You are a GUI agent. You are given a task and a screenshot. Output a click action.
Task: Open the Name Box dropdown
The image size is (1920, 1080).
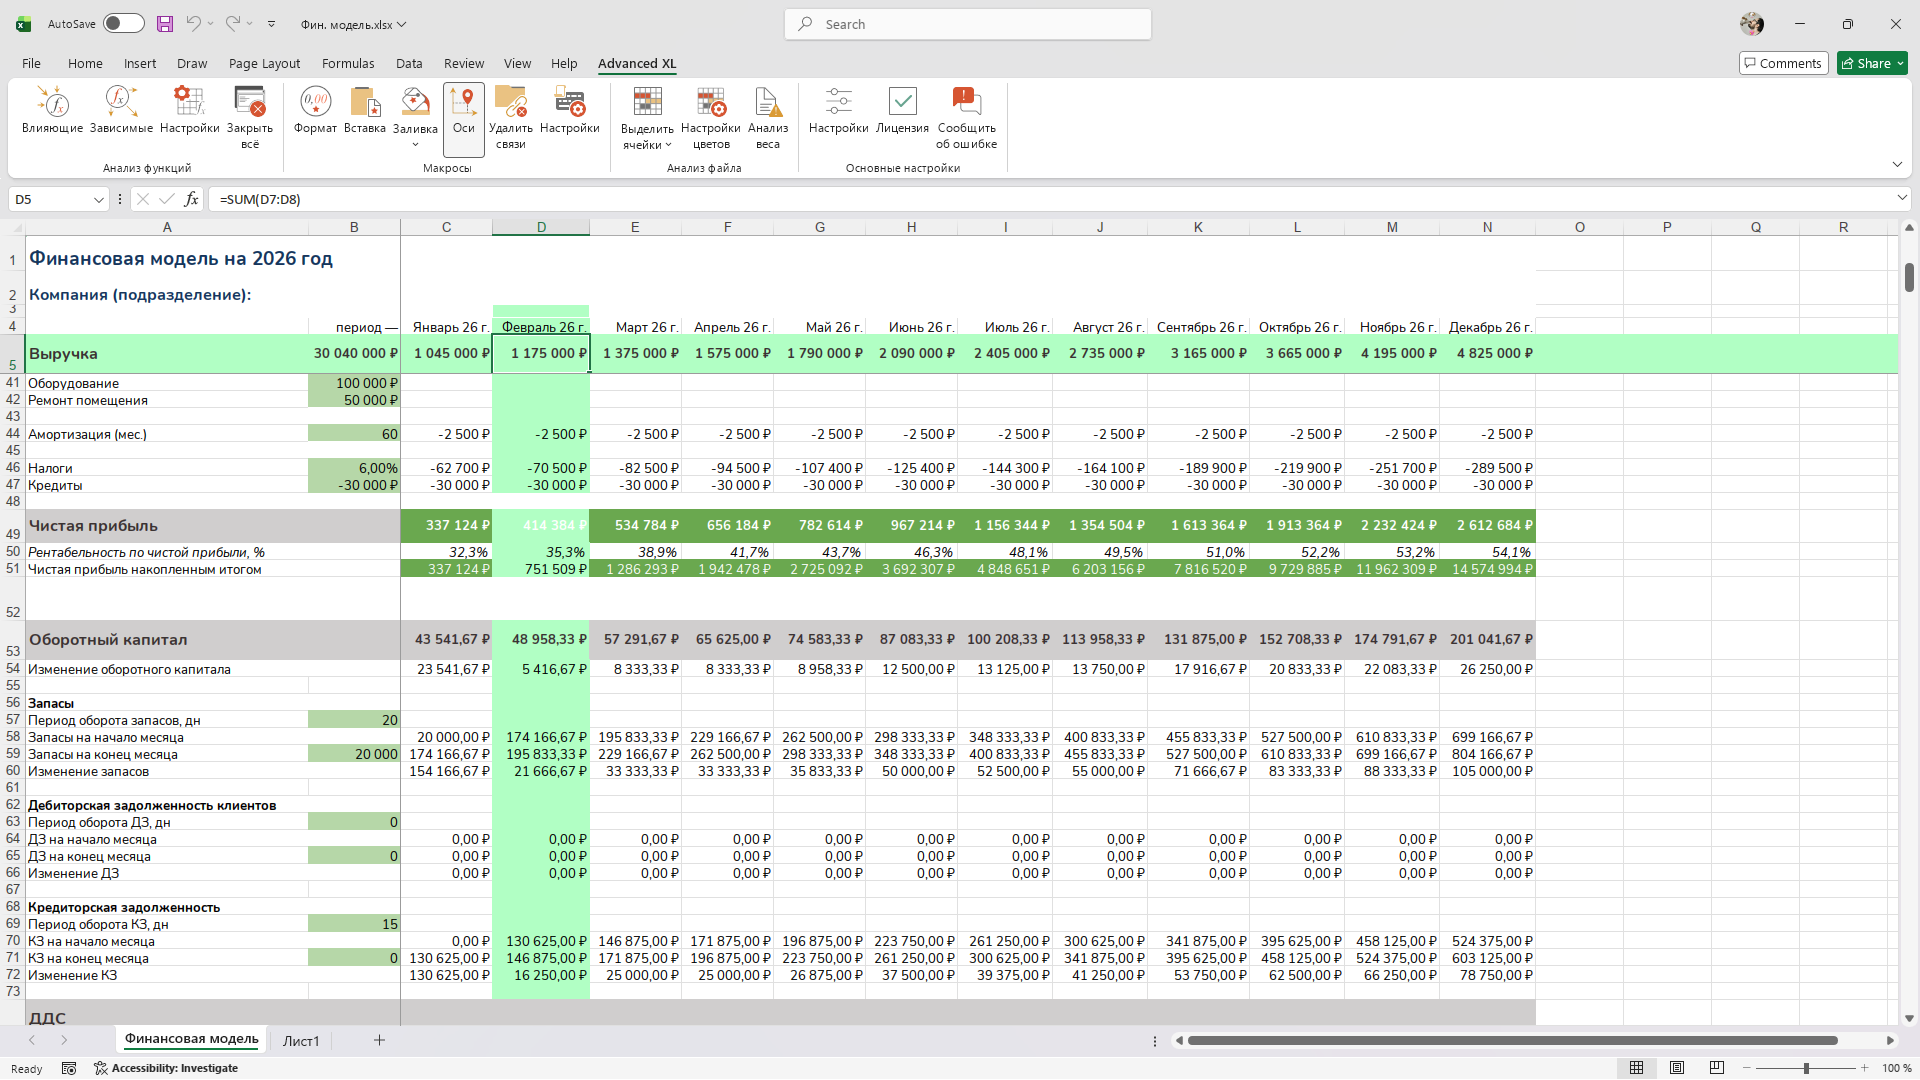coord(98,200)
